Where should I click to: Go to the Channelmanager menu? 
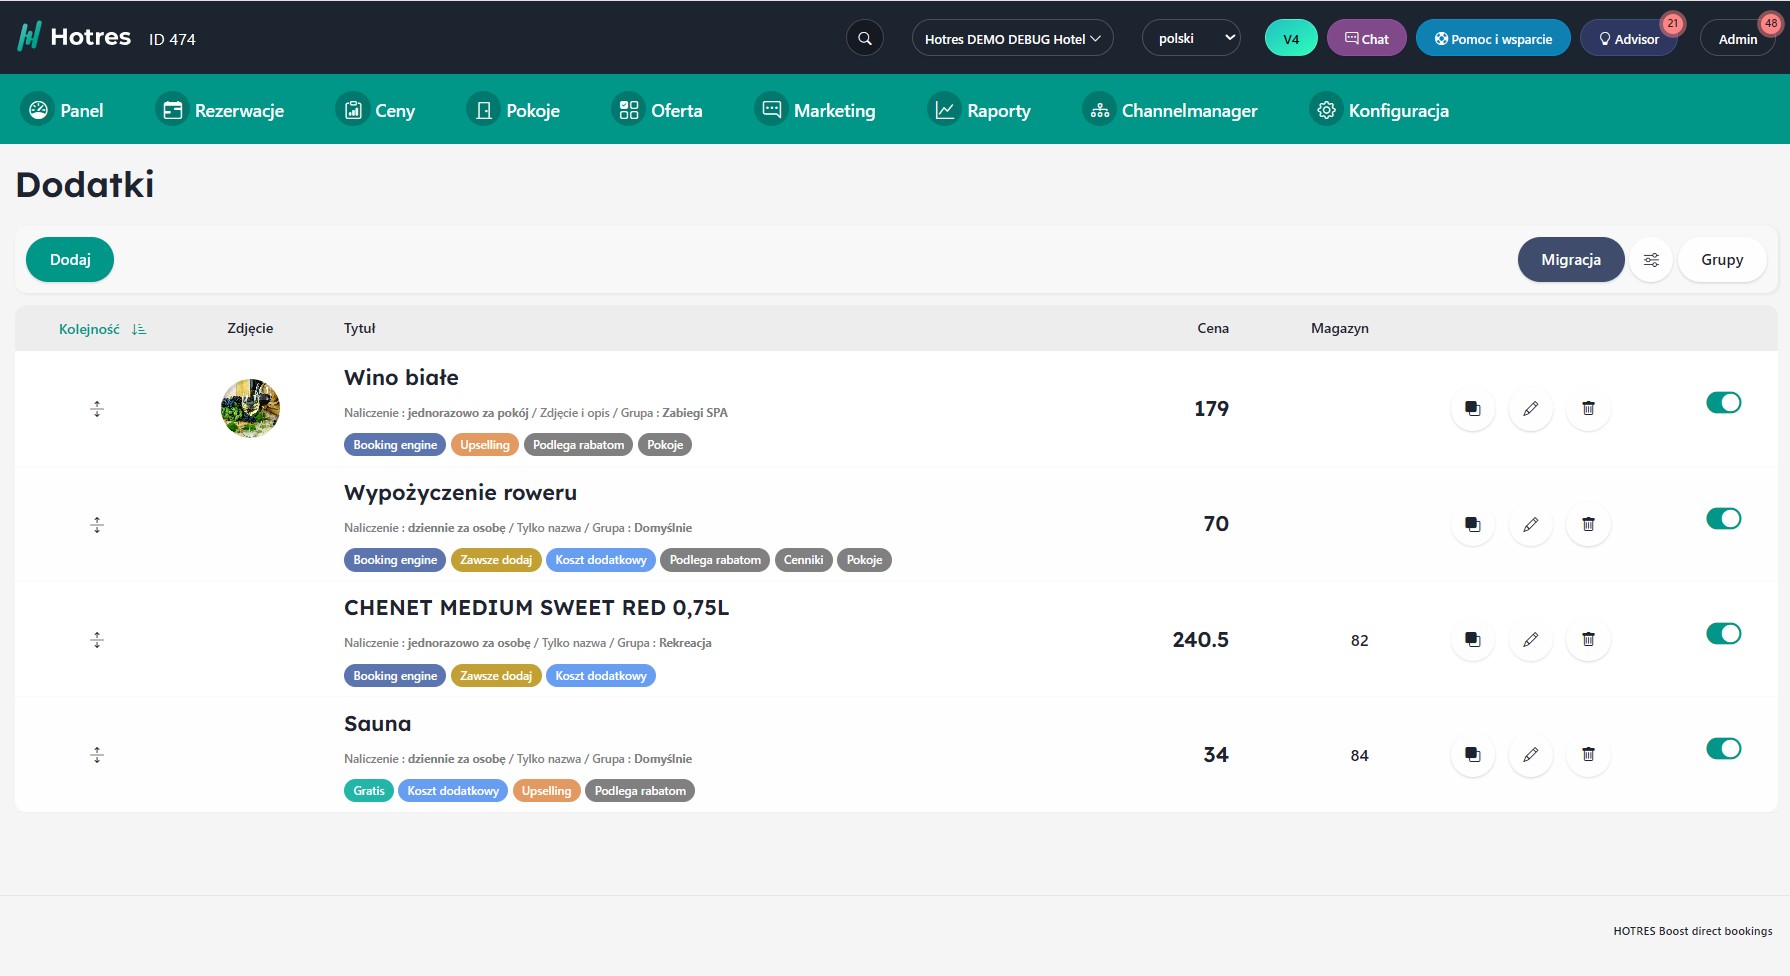click(x=1171, y=111)
